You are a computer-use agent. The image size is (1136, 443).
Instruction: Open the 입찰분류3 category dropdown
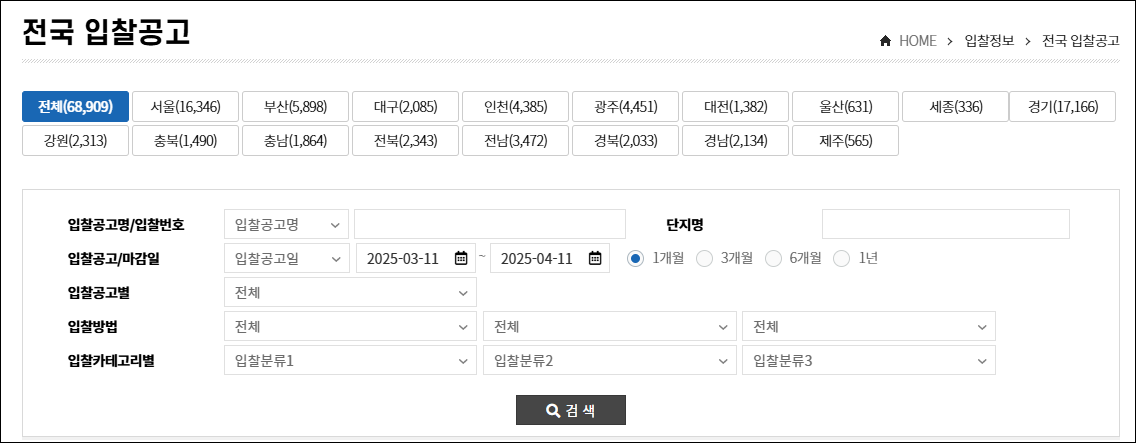point(869,360)
